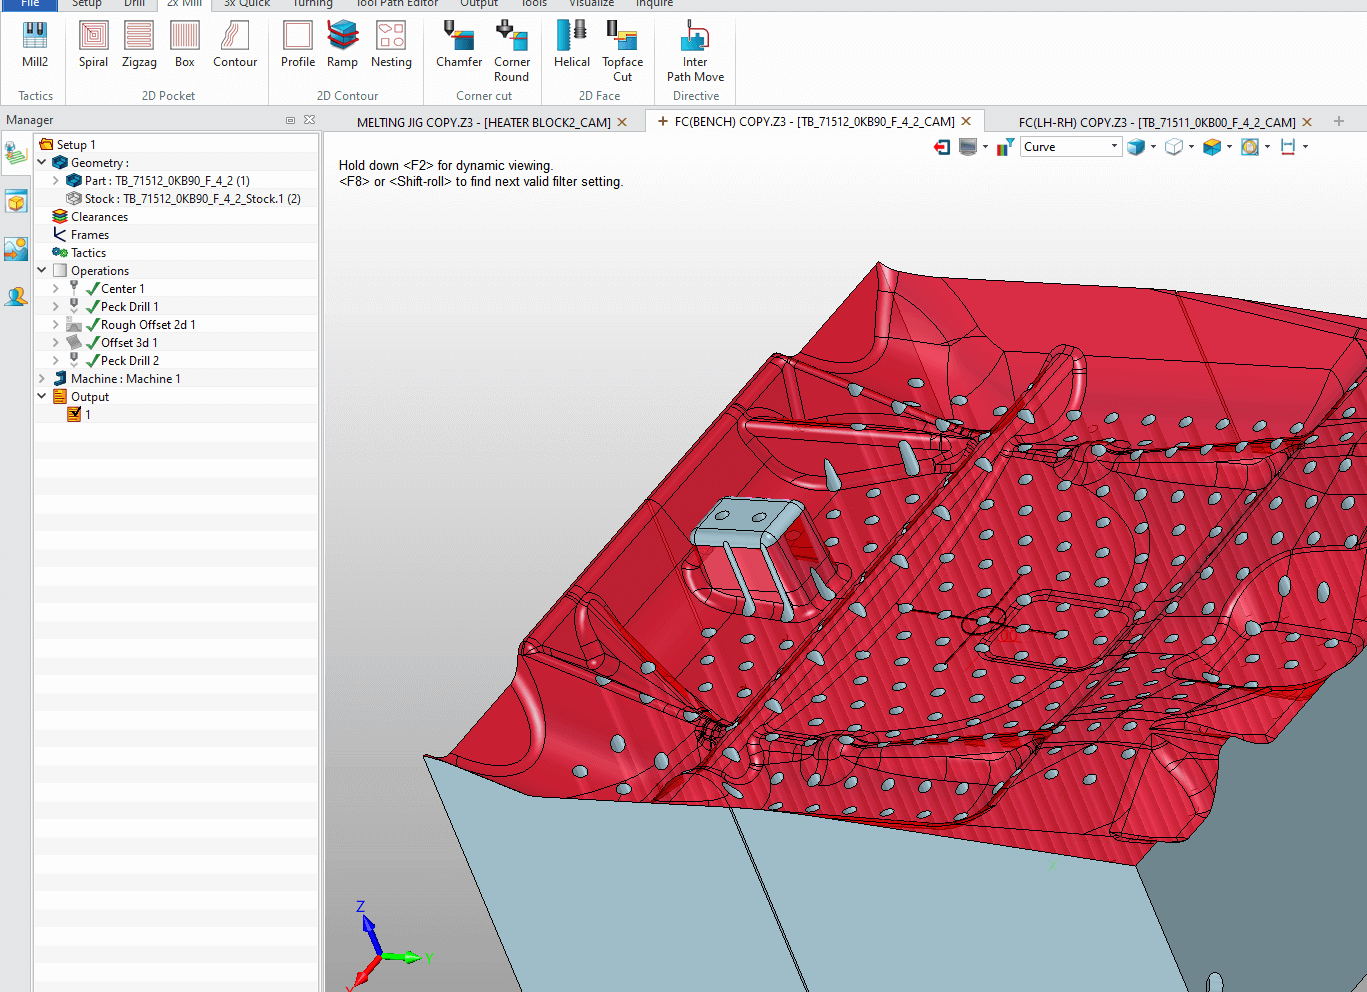Image resolution: width=1367 pixels, height=992 pixels.
Task: Pick the Profile 2D contour tool
Action: pos(298,45)
